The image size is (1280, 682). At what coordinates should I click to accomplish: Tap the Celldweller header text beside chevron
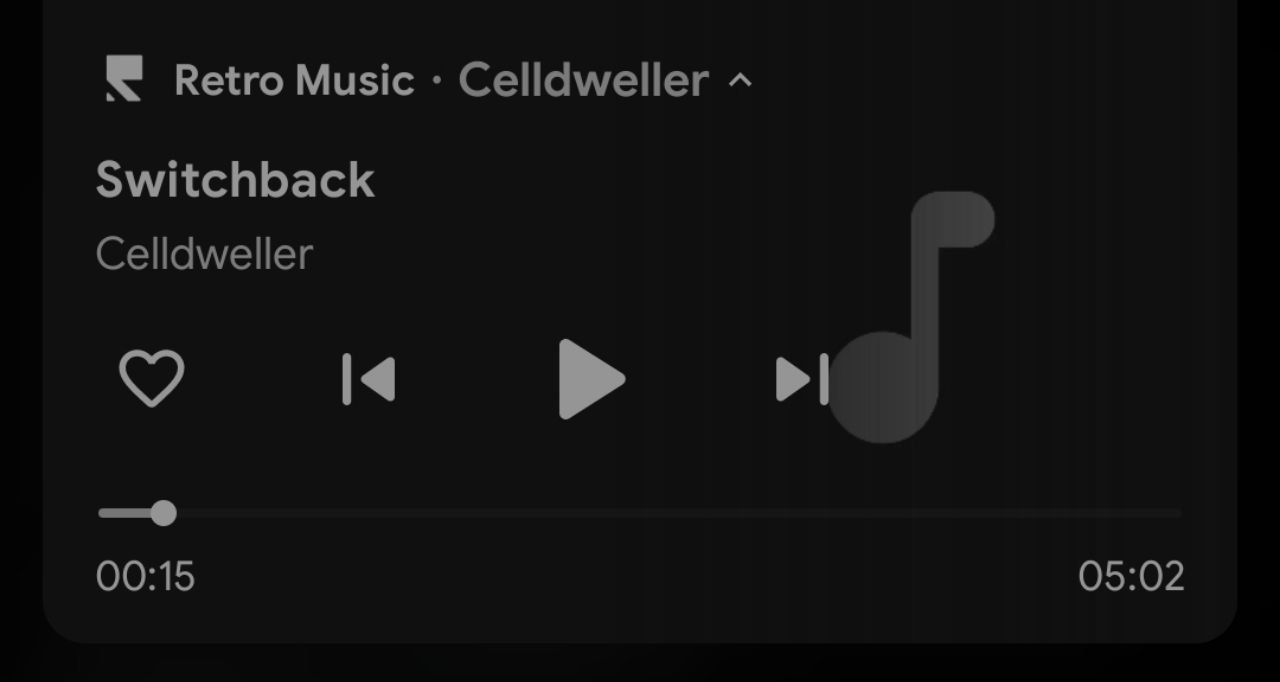coord(584,80)
